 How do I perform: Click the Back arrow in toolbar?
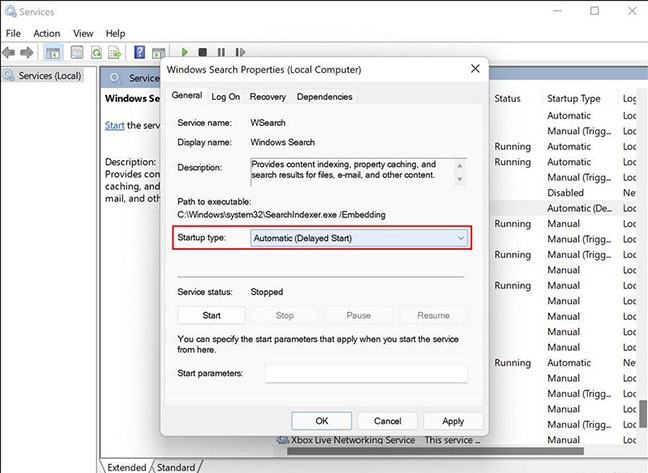tap(10, 52)
